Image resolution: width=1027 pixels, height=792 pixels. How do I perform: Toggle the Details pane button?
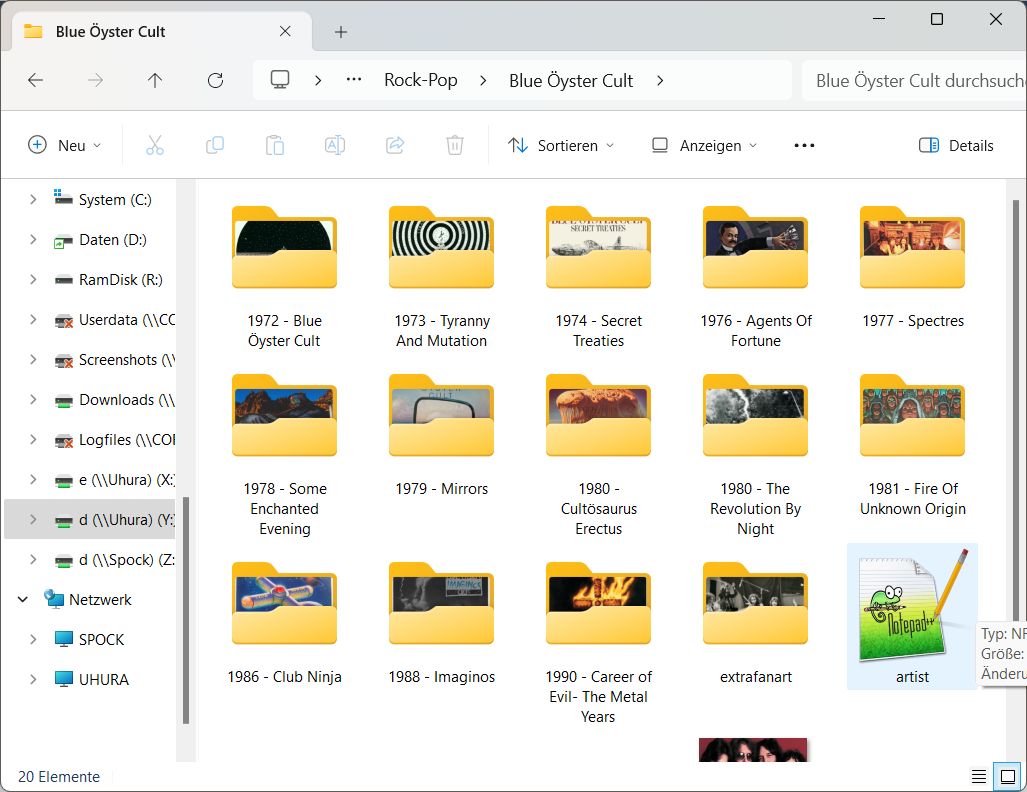pos(956,145)
